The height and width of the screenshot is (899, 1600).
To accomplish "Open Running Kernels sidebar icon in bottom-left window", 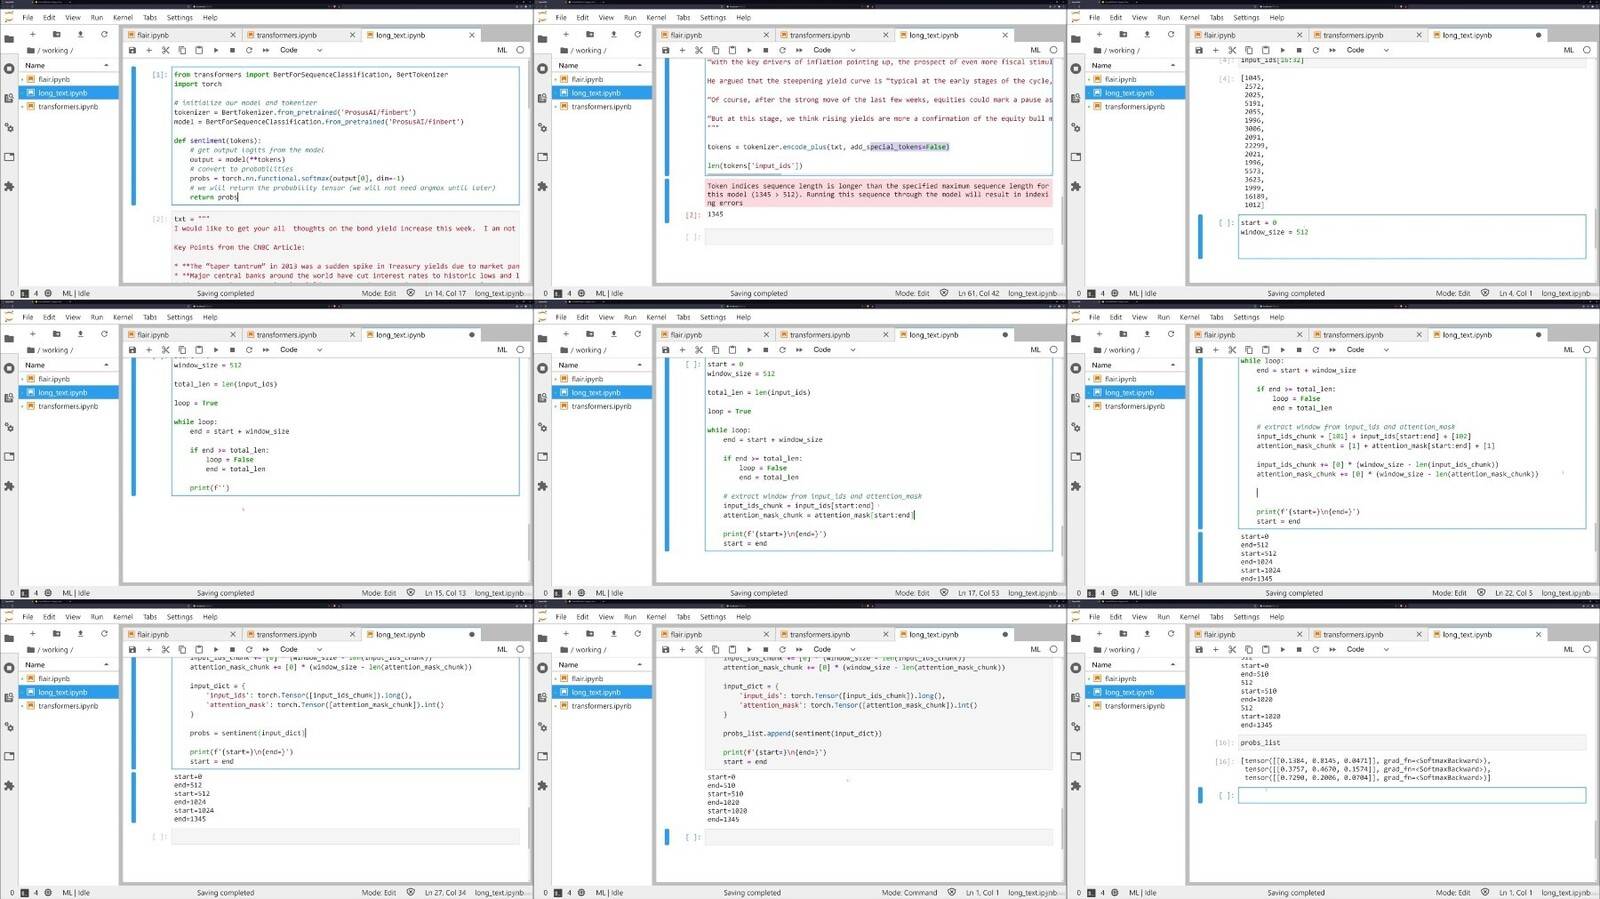I will click(x=9, y=668).
